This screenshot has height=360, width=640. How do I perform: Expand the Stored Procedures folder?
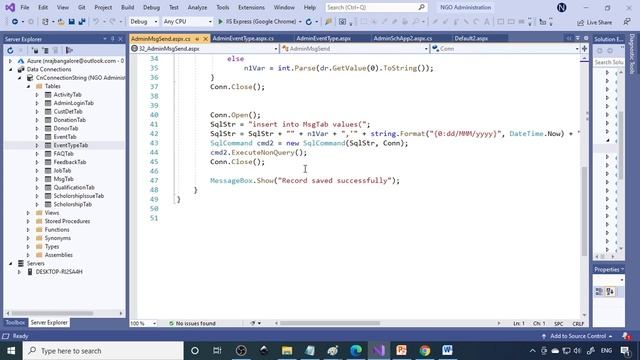28,221
